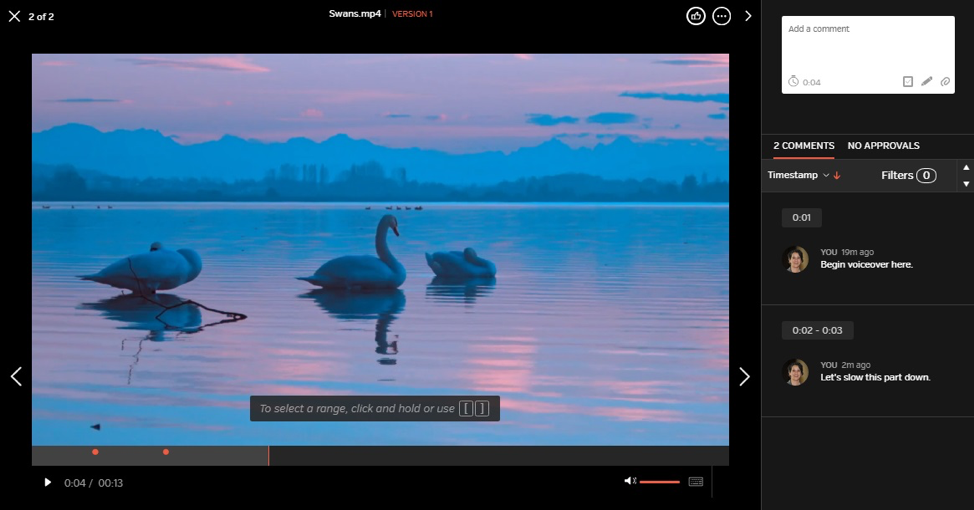
Task: Open keyboard shortcuts icon
Action: tap(696, 481)
